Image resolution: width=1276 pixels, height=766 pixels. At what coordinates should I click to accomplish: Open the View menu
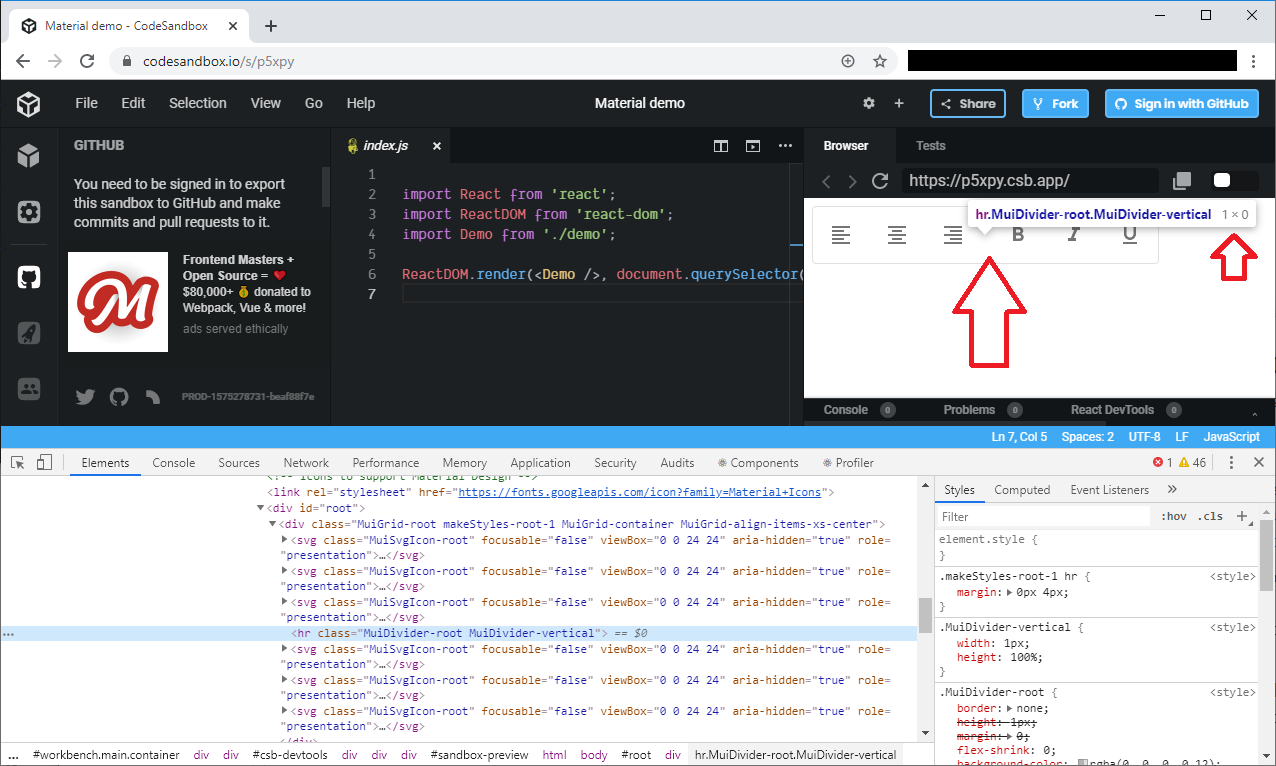pos(266,103)
